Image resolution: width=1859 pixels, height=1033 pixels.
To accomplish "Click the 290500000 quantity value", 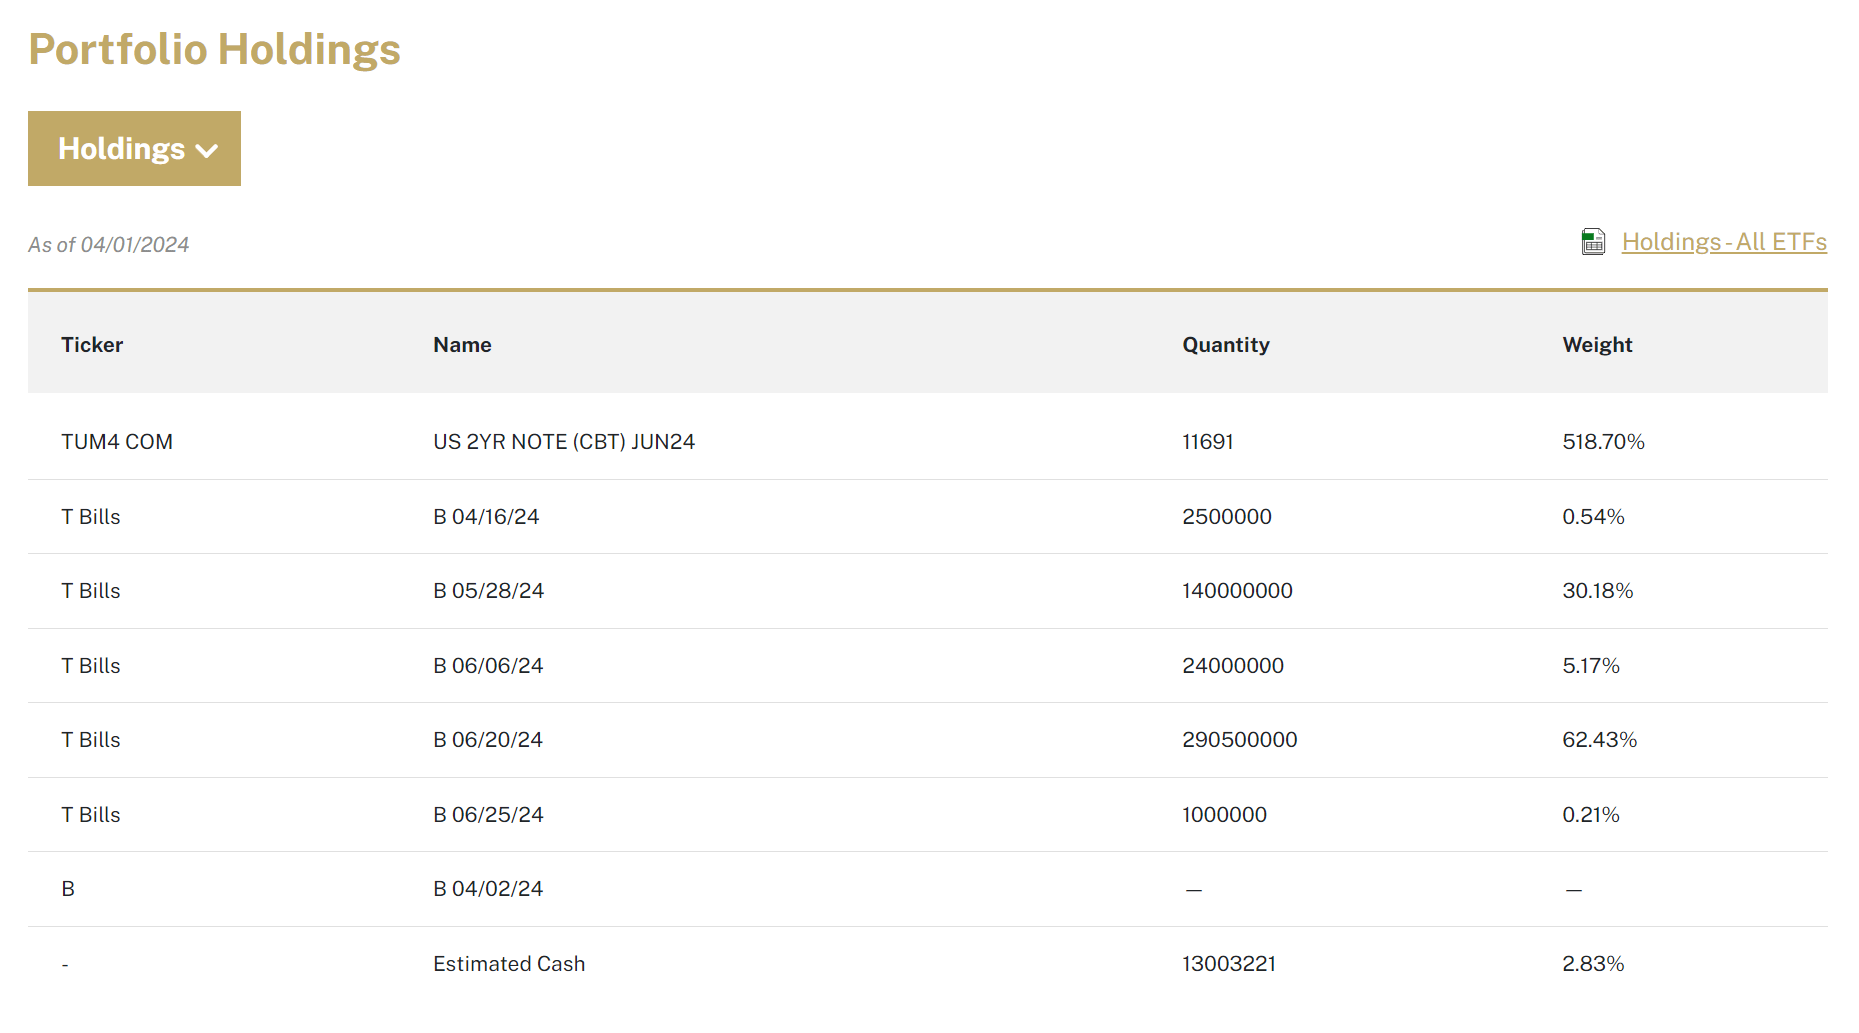I will 1239,740.
